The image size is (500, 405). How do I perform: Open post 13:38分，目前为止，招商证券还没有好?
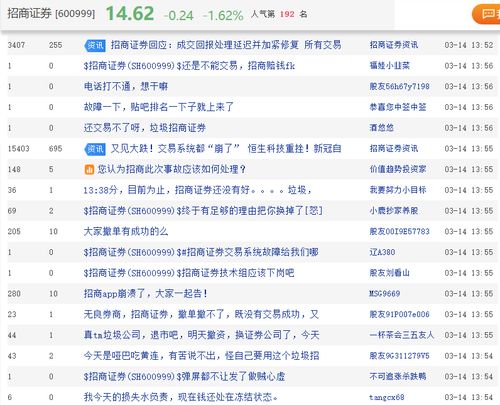click(198, 190)
